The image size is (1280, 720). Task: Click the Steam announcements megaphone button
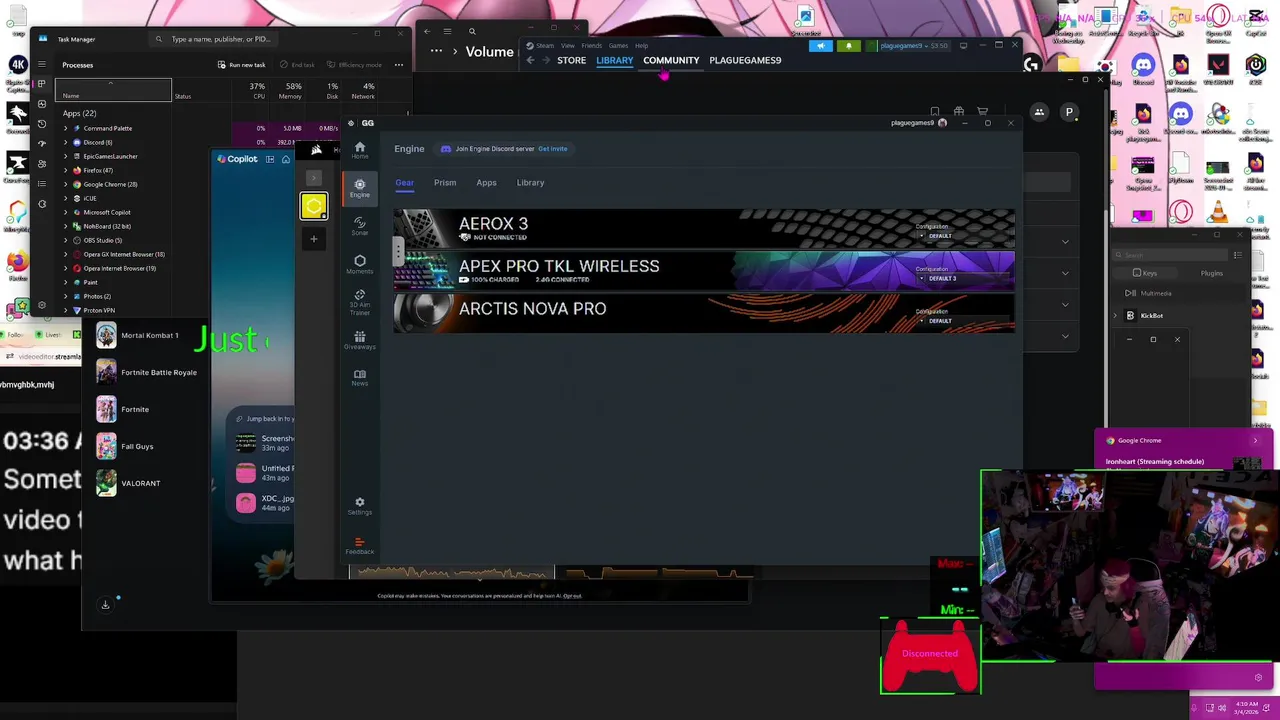click(821, 46)
